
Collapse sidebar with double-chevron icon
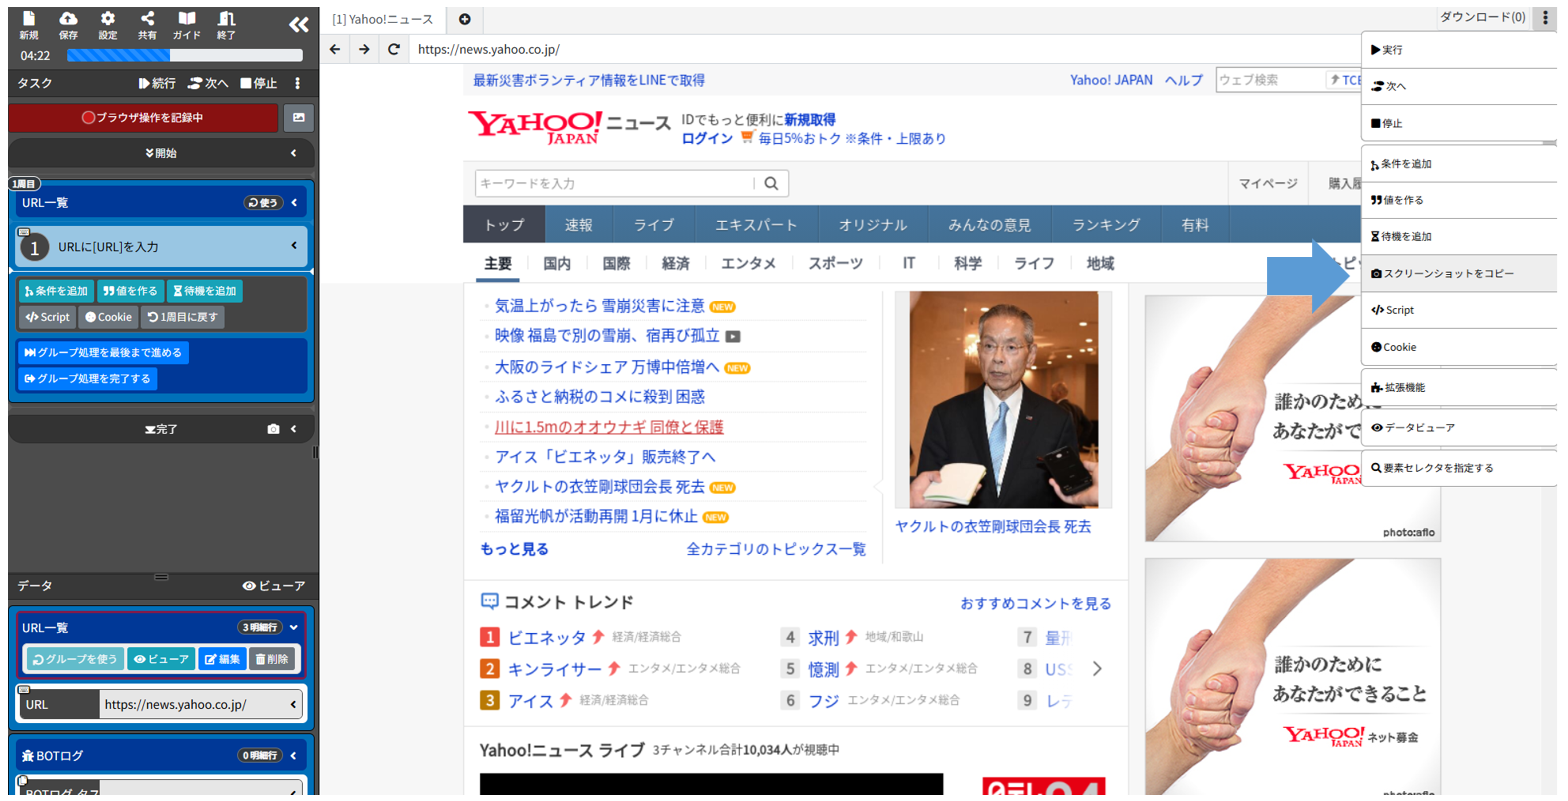[x=298, y=25]
